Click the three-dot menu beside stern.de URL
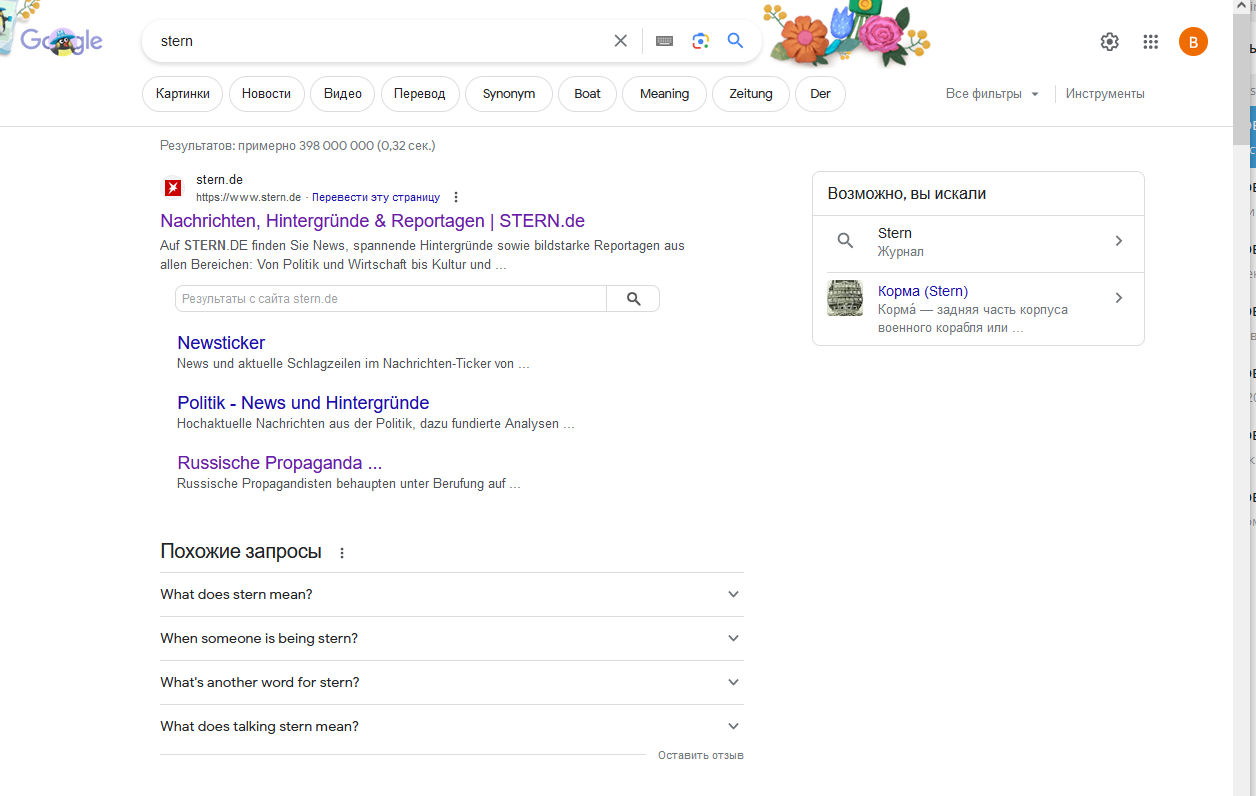 pyautogui.click(x=456, y=197)
